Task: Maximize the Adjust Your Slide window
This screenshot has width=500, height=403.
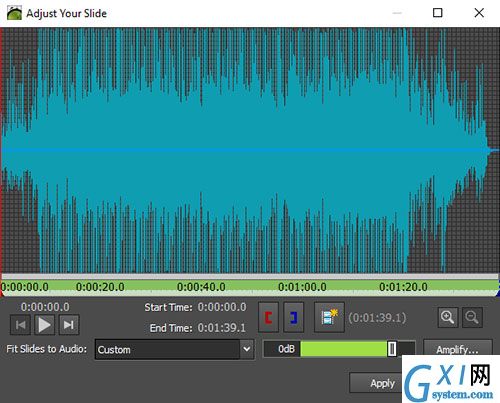Action: pyautogui.click(x=437, y=13)
